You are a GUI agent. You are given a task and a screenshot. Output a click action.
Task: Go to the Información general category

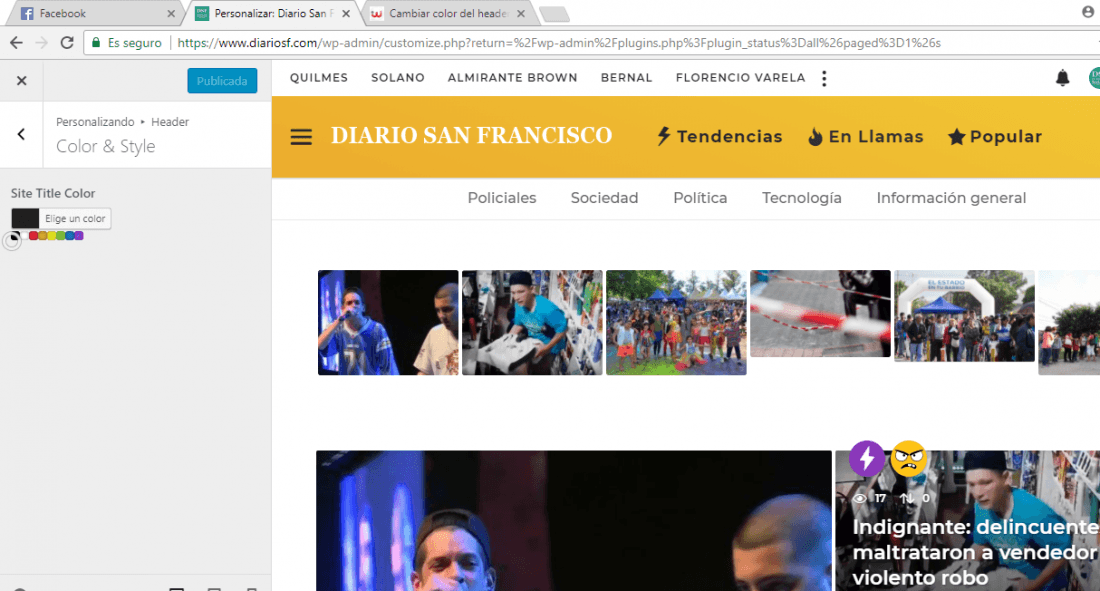pos(951,198)
